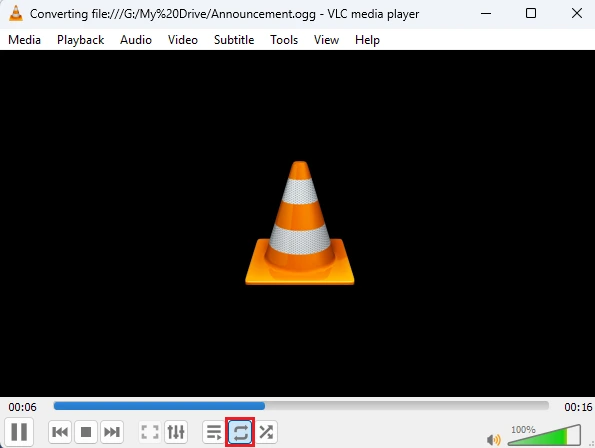Toggle random shuffle playback
The width and height of the screenshot is (595, 448).
[266, 432]
